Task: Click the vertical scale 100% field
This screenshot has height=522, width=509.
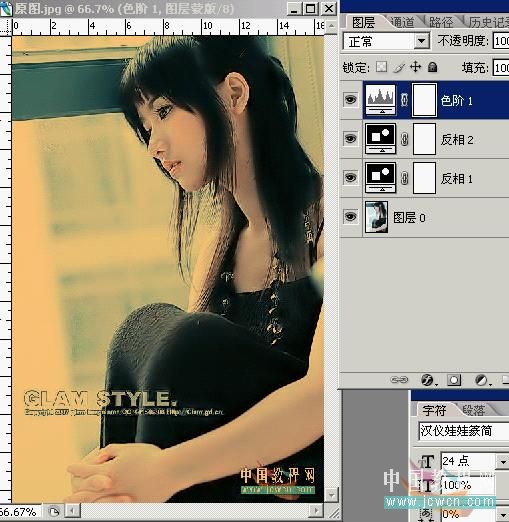Action: (x=468, y=484)
